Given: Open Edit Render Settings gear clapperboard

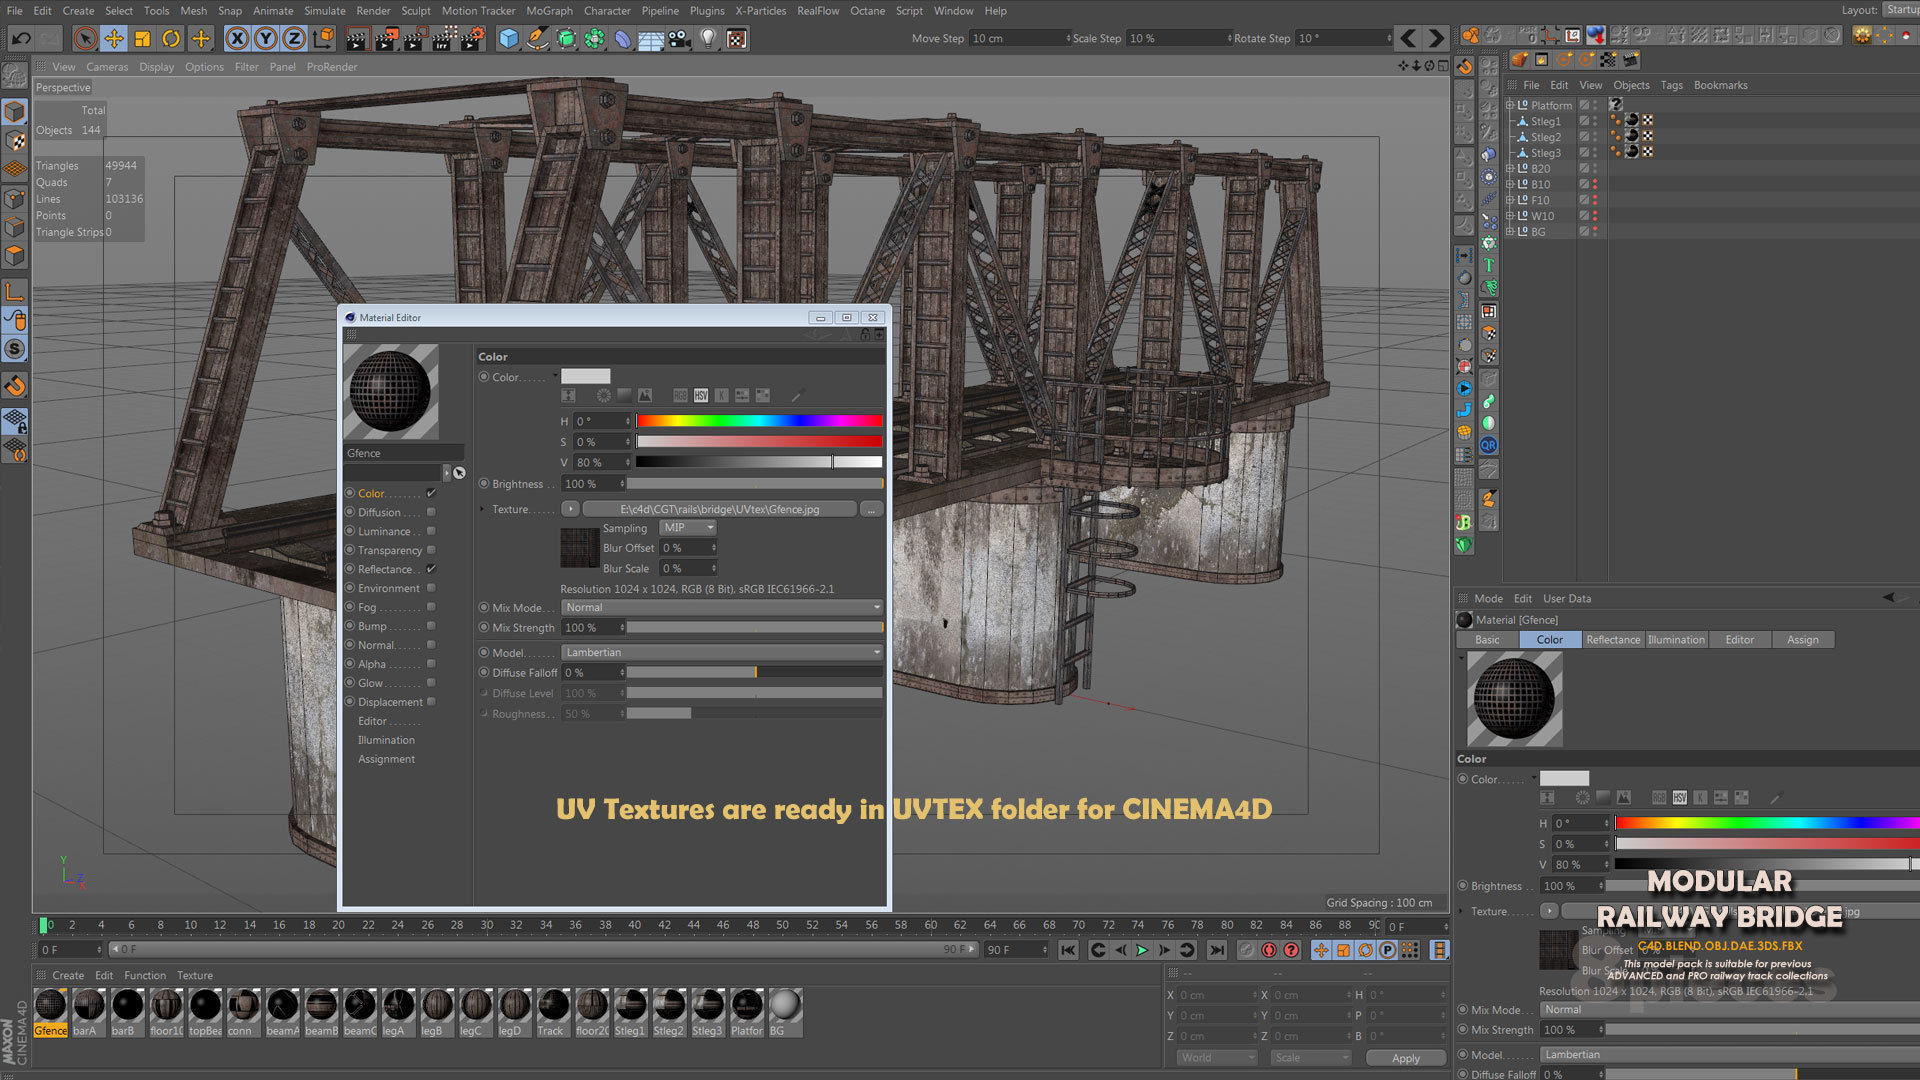Looking at the screenshot, I should point(471,38).
